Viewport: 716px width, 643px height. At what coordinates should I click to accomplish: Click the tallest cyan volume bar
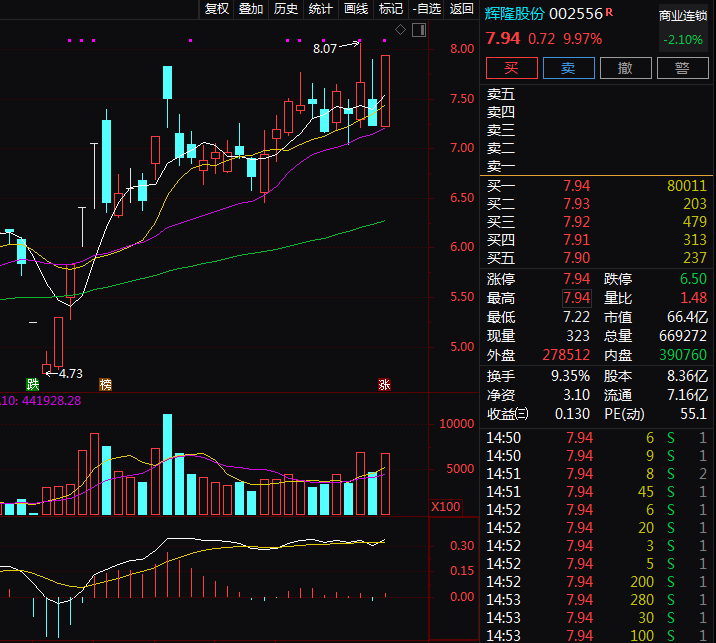[168, 464]
